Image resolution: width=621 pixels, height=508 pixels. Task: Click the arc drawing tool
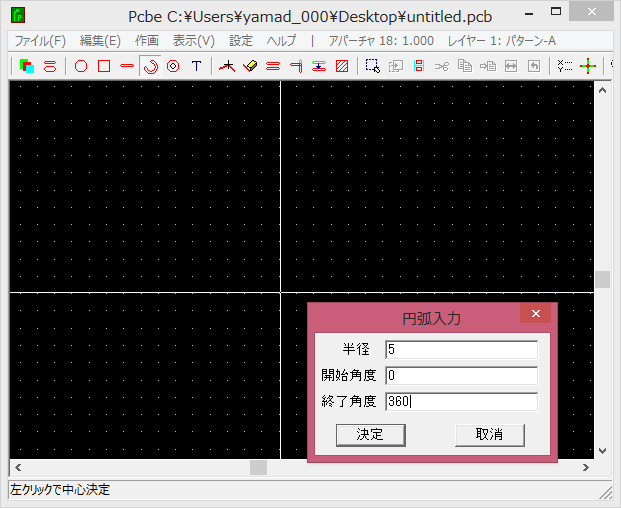(151, 66)
